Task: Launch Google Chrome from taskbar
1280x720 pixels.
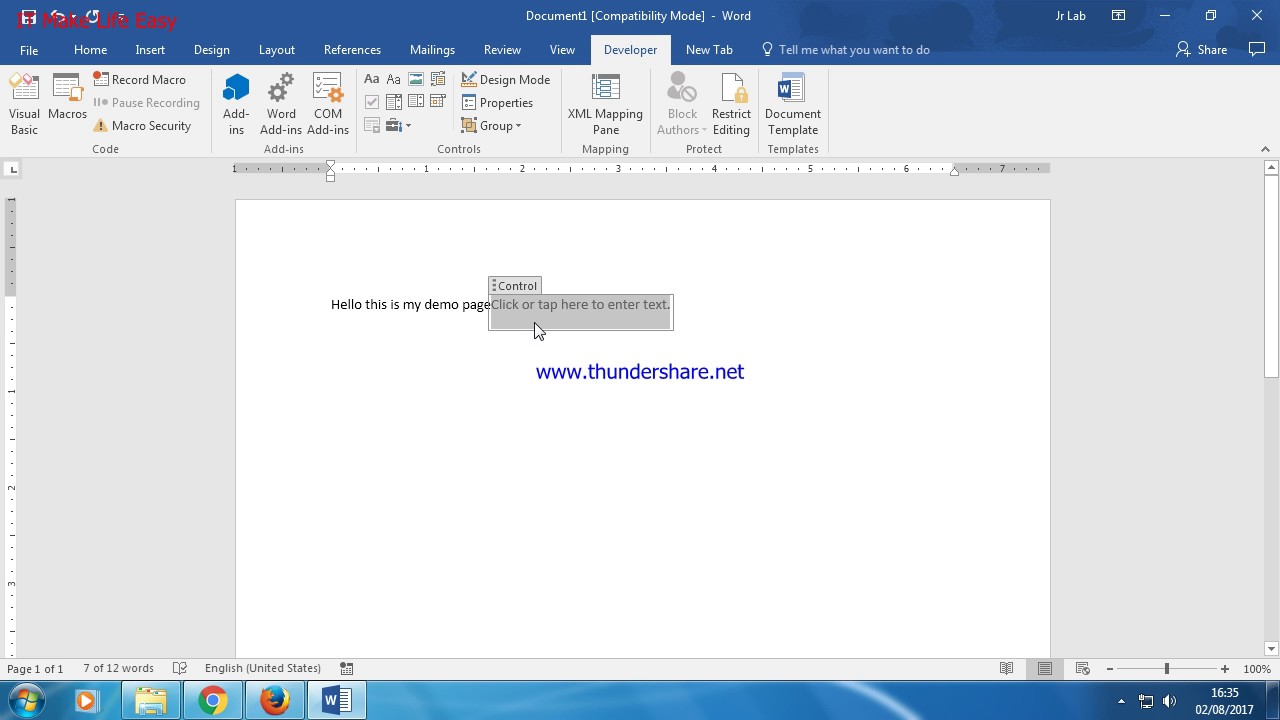Action: 213,701
